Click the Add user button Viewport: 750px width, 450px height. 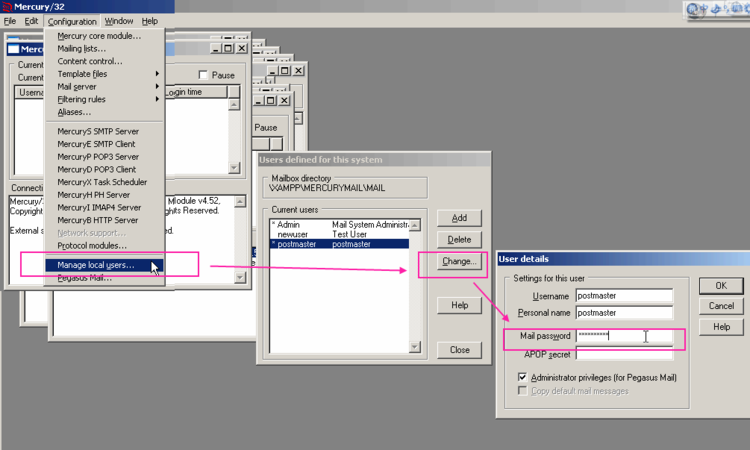(x=459, y=218)
